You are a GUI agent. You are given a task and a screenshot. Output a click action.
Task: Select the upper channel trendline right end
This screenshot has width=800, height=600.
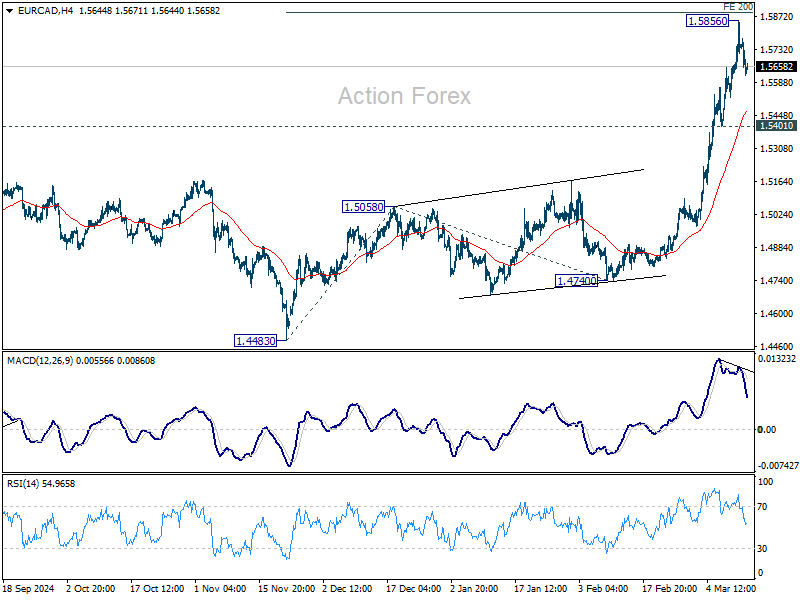(643, 169)
